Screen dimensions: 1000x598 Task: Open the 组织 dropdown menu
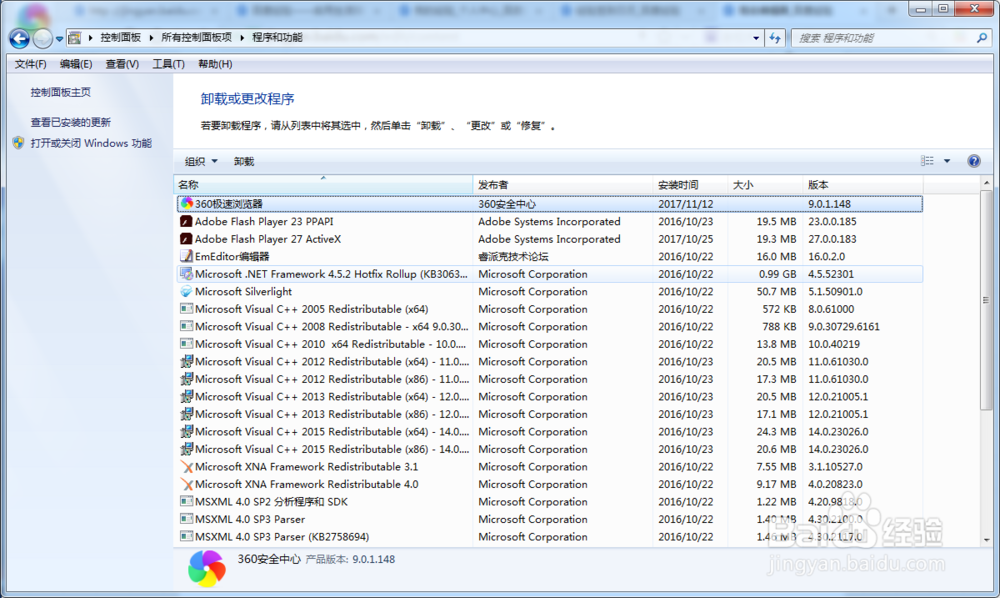(201, 161)
